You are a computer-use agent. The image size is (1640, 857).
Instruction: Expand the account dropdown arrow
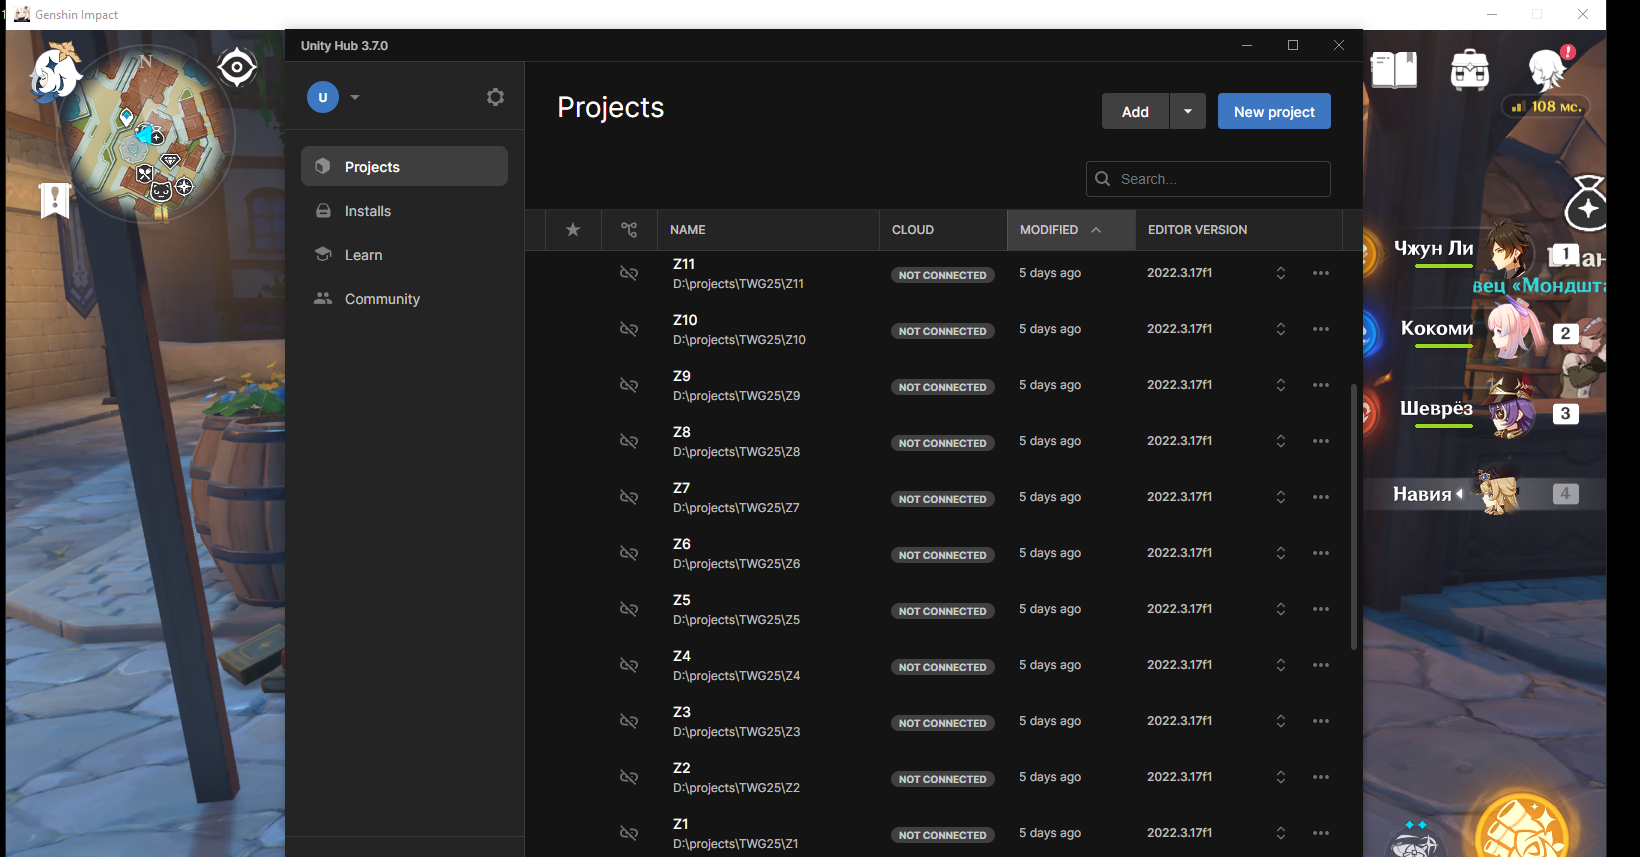355,97
